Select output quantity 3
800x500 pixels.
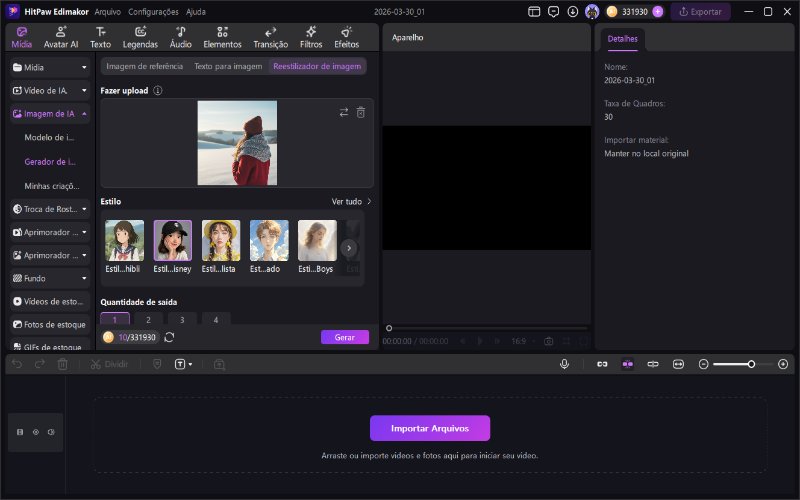click(182, 320)
